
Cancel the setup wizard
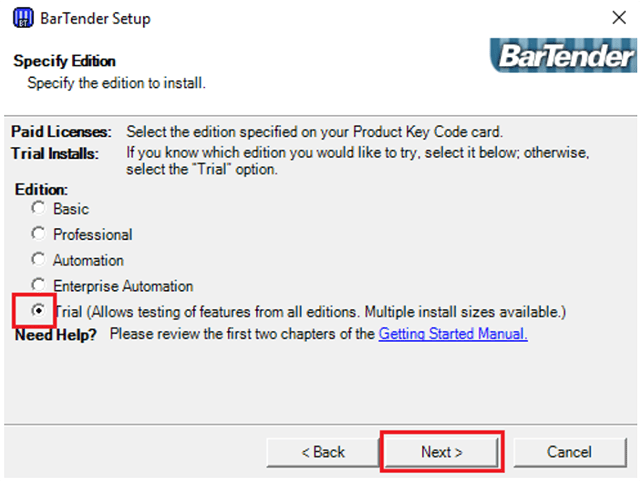(x=569, y=452)
